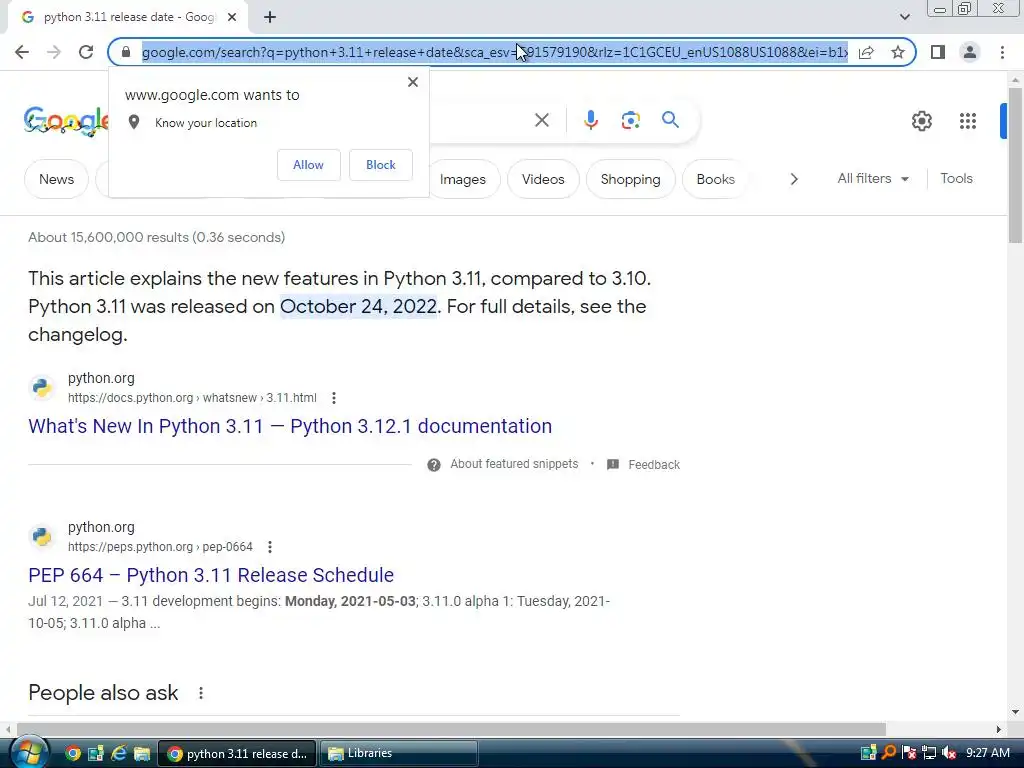1024x768 pixels.
Task: Click horizontal scrollbar right arrow
Action: [x=999, y=729]
